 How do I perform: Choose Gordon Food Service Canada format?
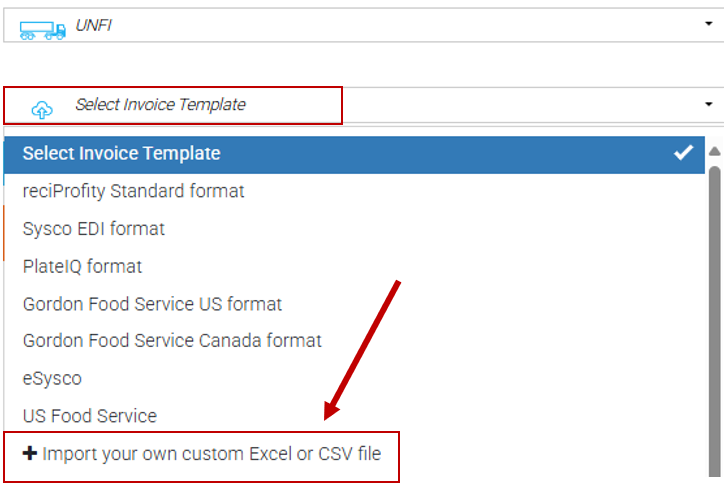pos(172,341)
